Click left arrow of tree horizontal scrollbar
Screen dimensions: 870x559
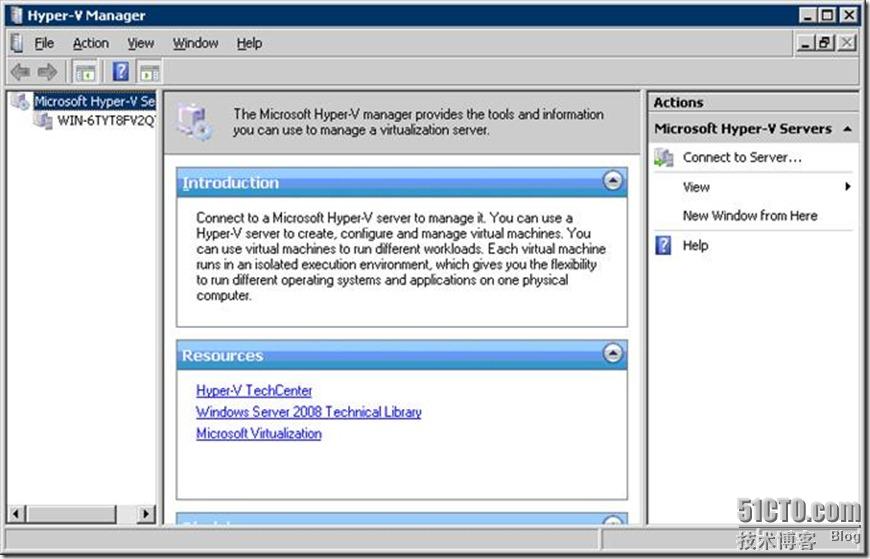(x=16, y=513)
